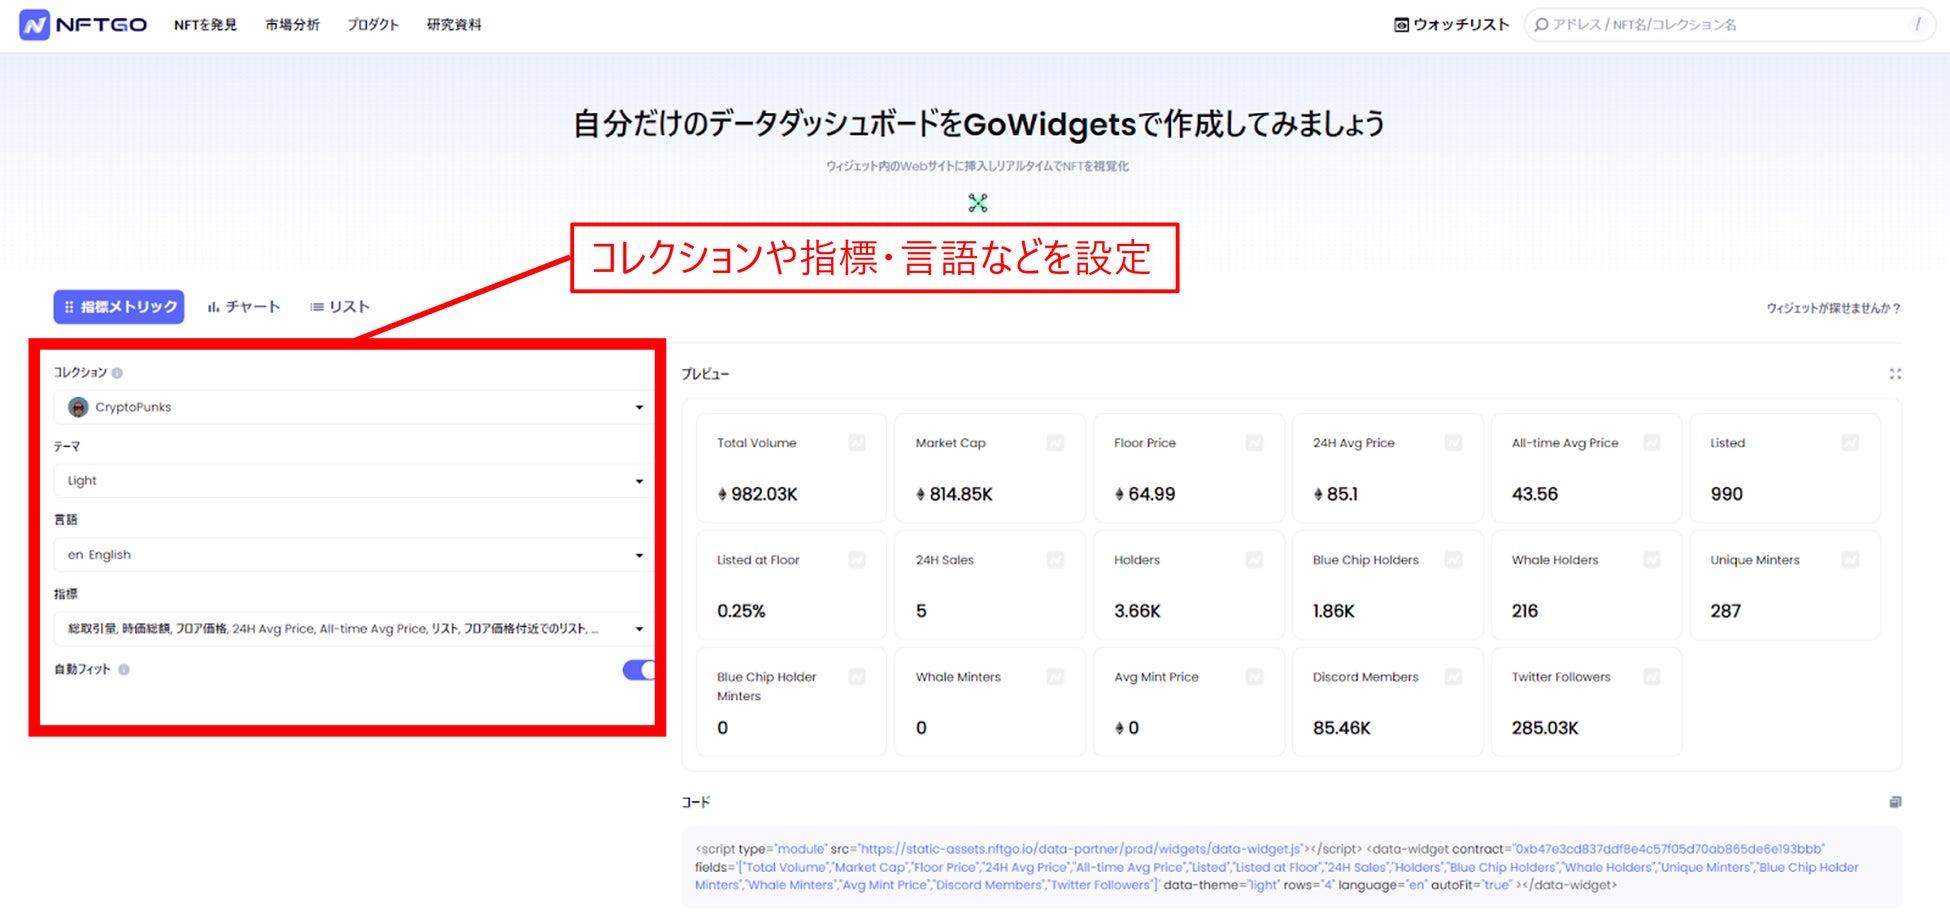Image resolution: width=1950 pixels, height=923 pixels.
Task: Click the 285.03K Twitter Followers value
Action: coord(1545,728)
